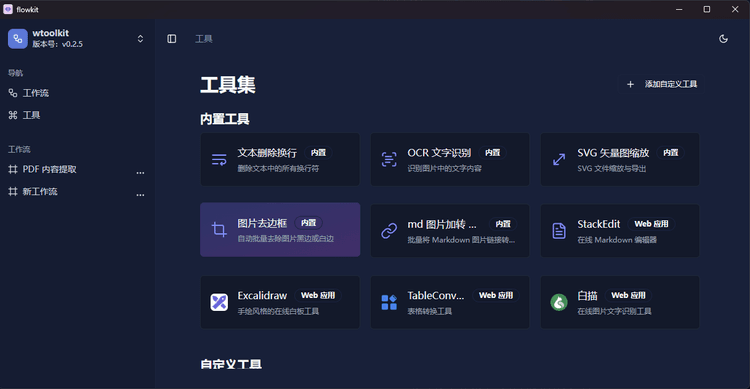The height and width of the screenshot is (389, 750).
Task: Click the document icon on StackEdit
Action: pyautogui.click(x=559, y=231)
